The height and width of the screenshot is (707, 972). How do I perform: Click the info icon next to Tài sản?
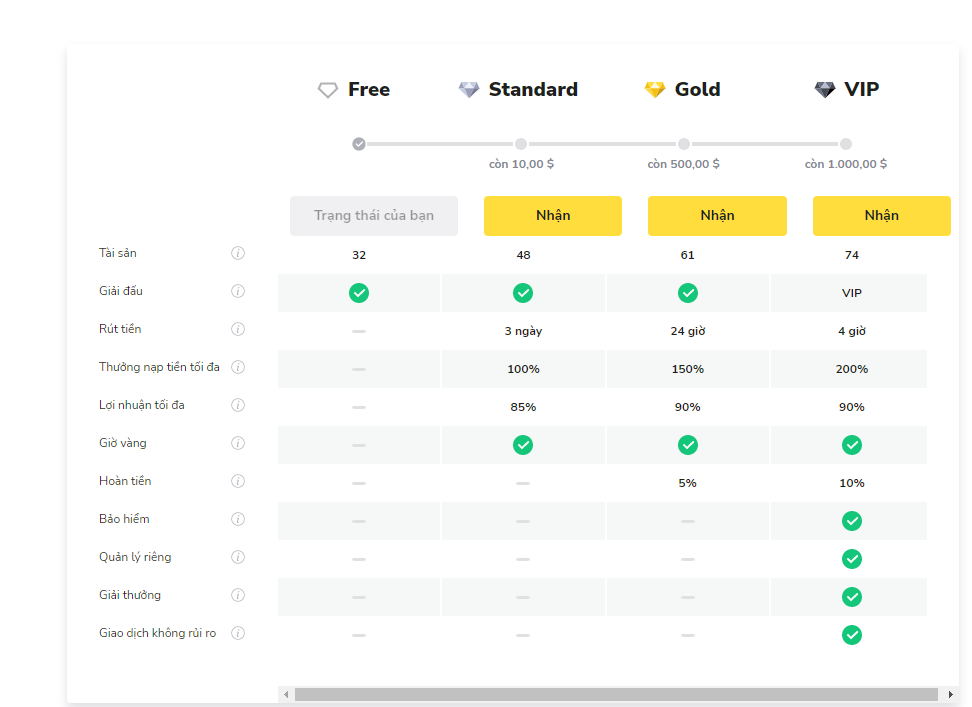(x=238, y=253)
